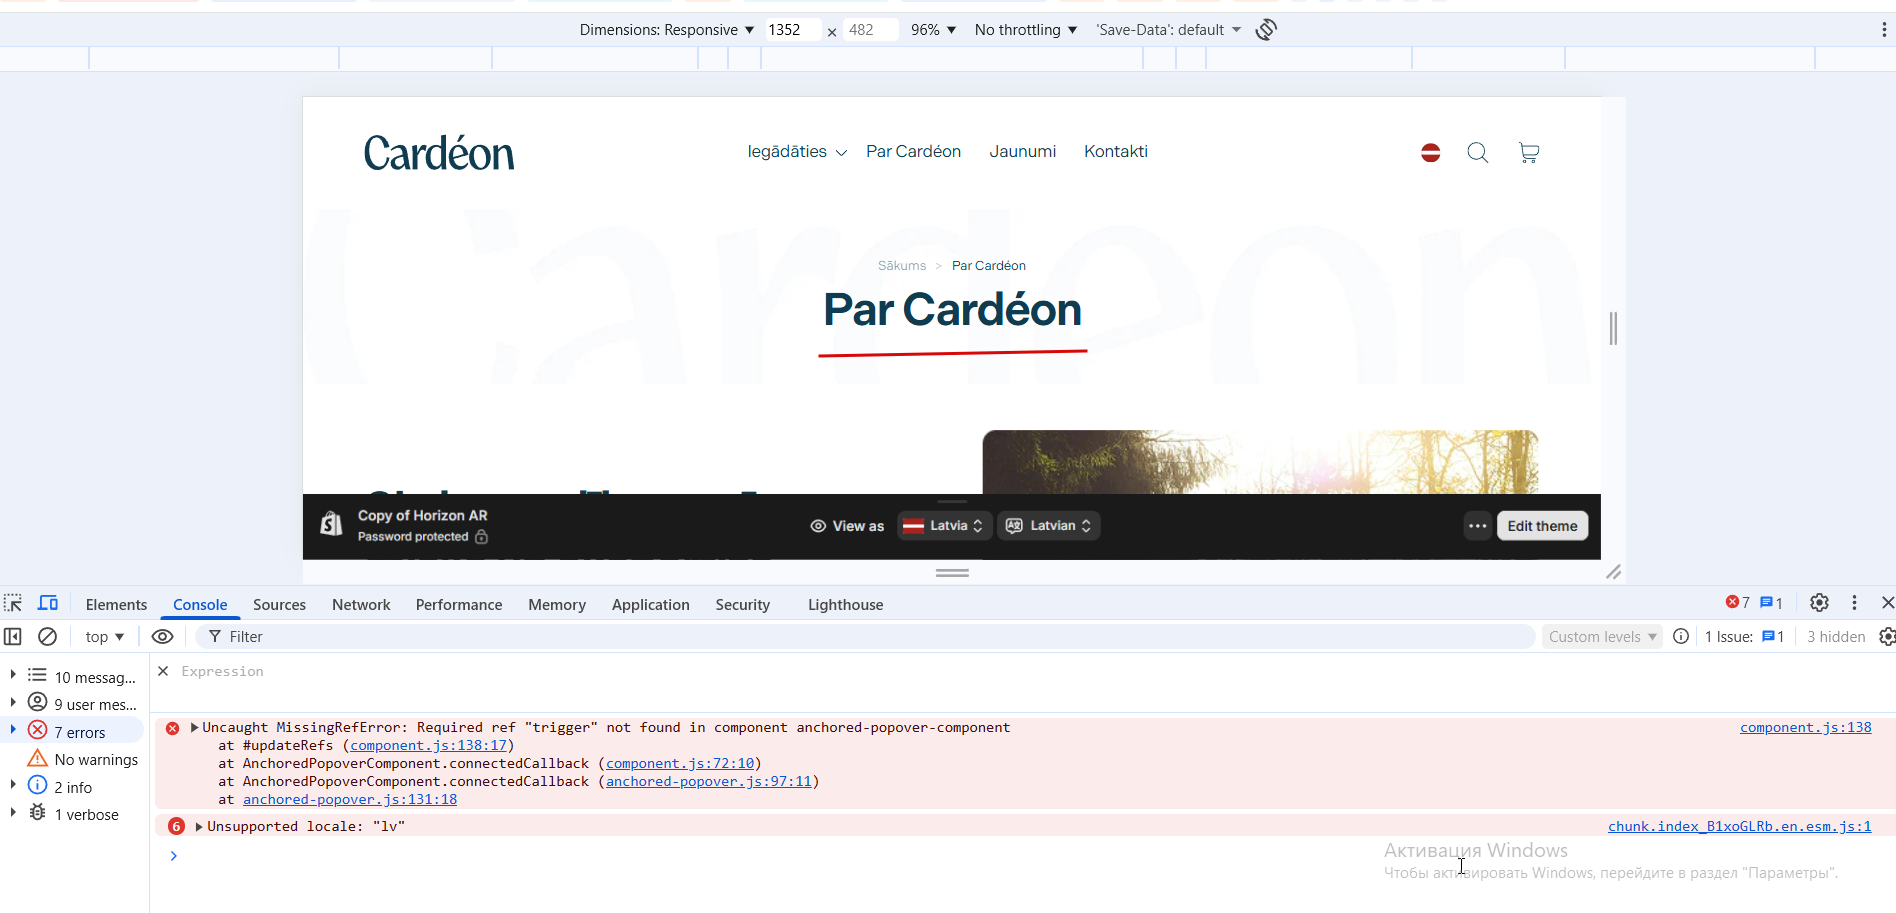The width and height of the screenshot is (1896, 913).
Task: Click the console Filter input field
Action: coord(866,637)
